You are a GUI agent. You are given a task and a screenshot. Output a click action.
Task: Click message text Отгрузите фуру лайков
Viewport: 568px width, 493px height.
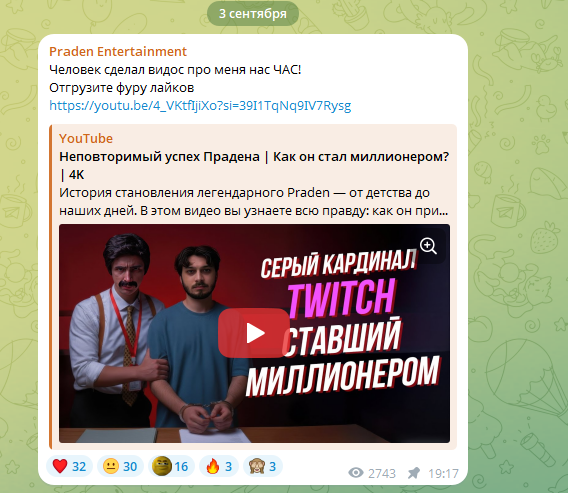click(x=122, y=88)
